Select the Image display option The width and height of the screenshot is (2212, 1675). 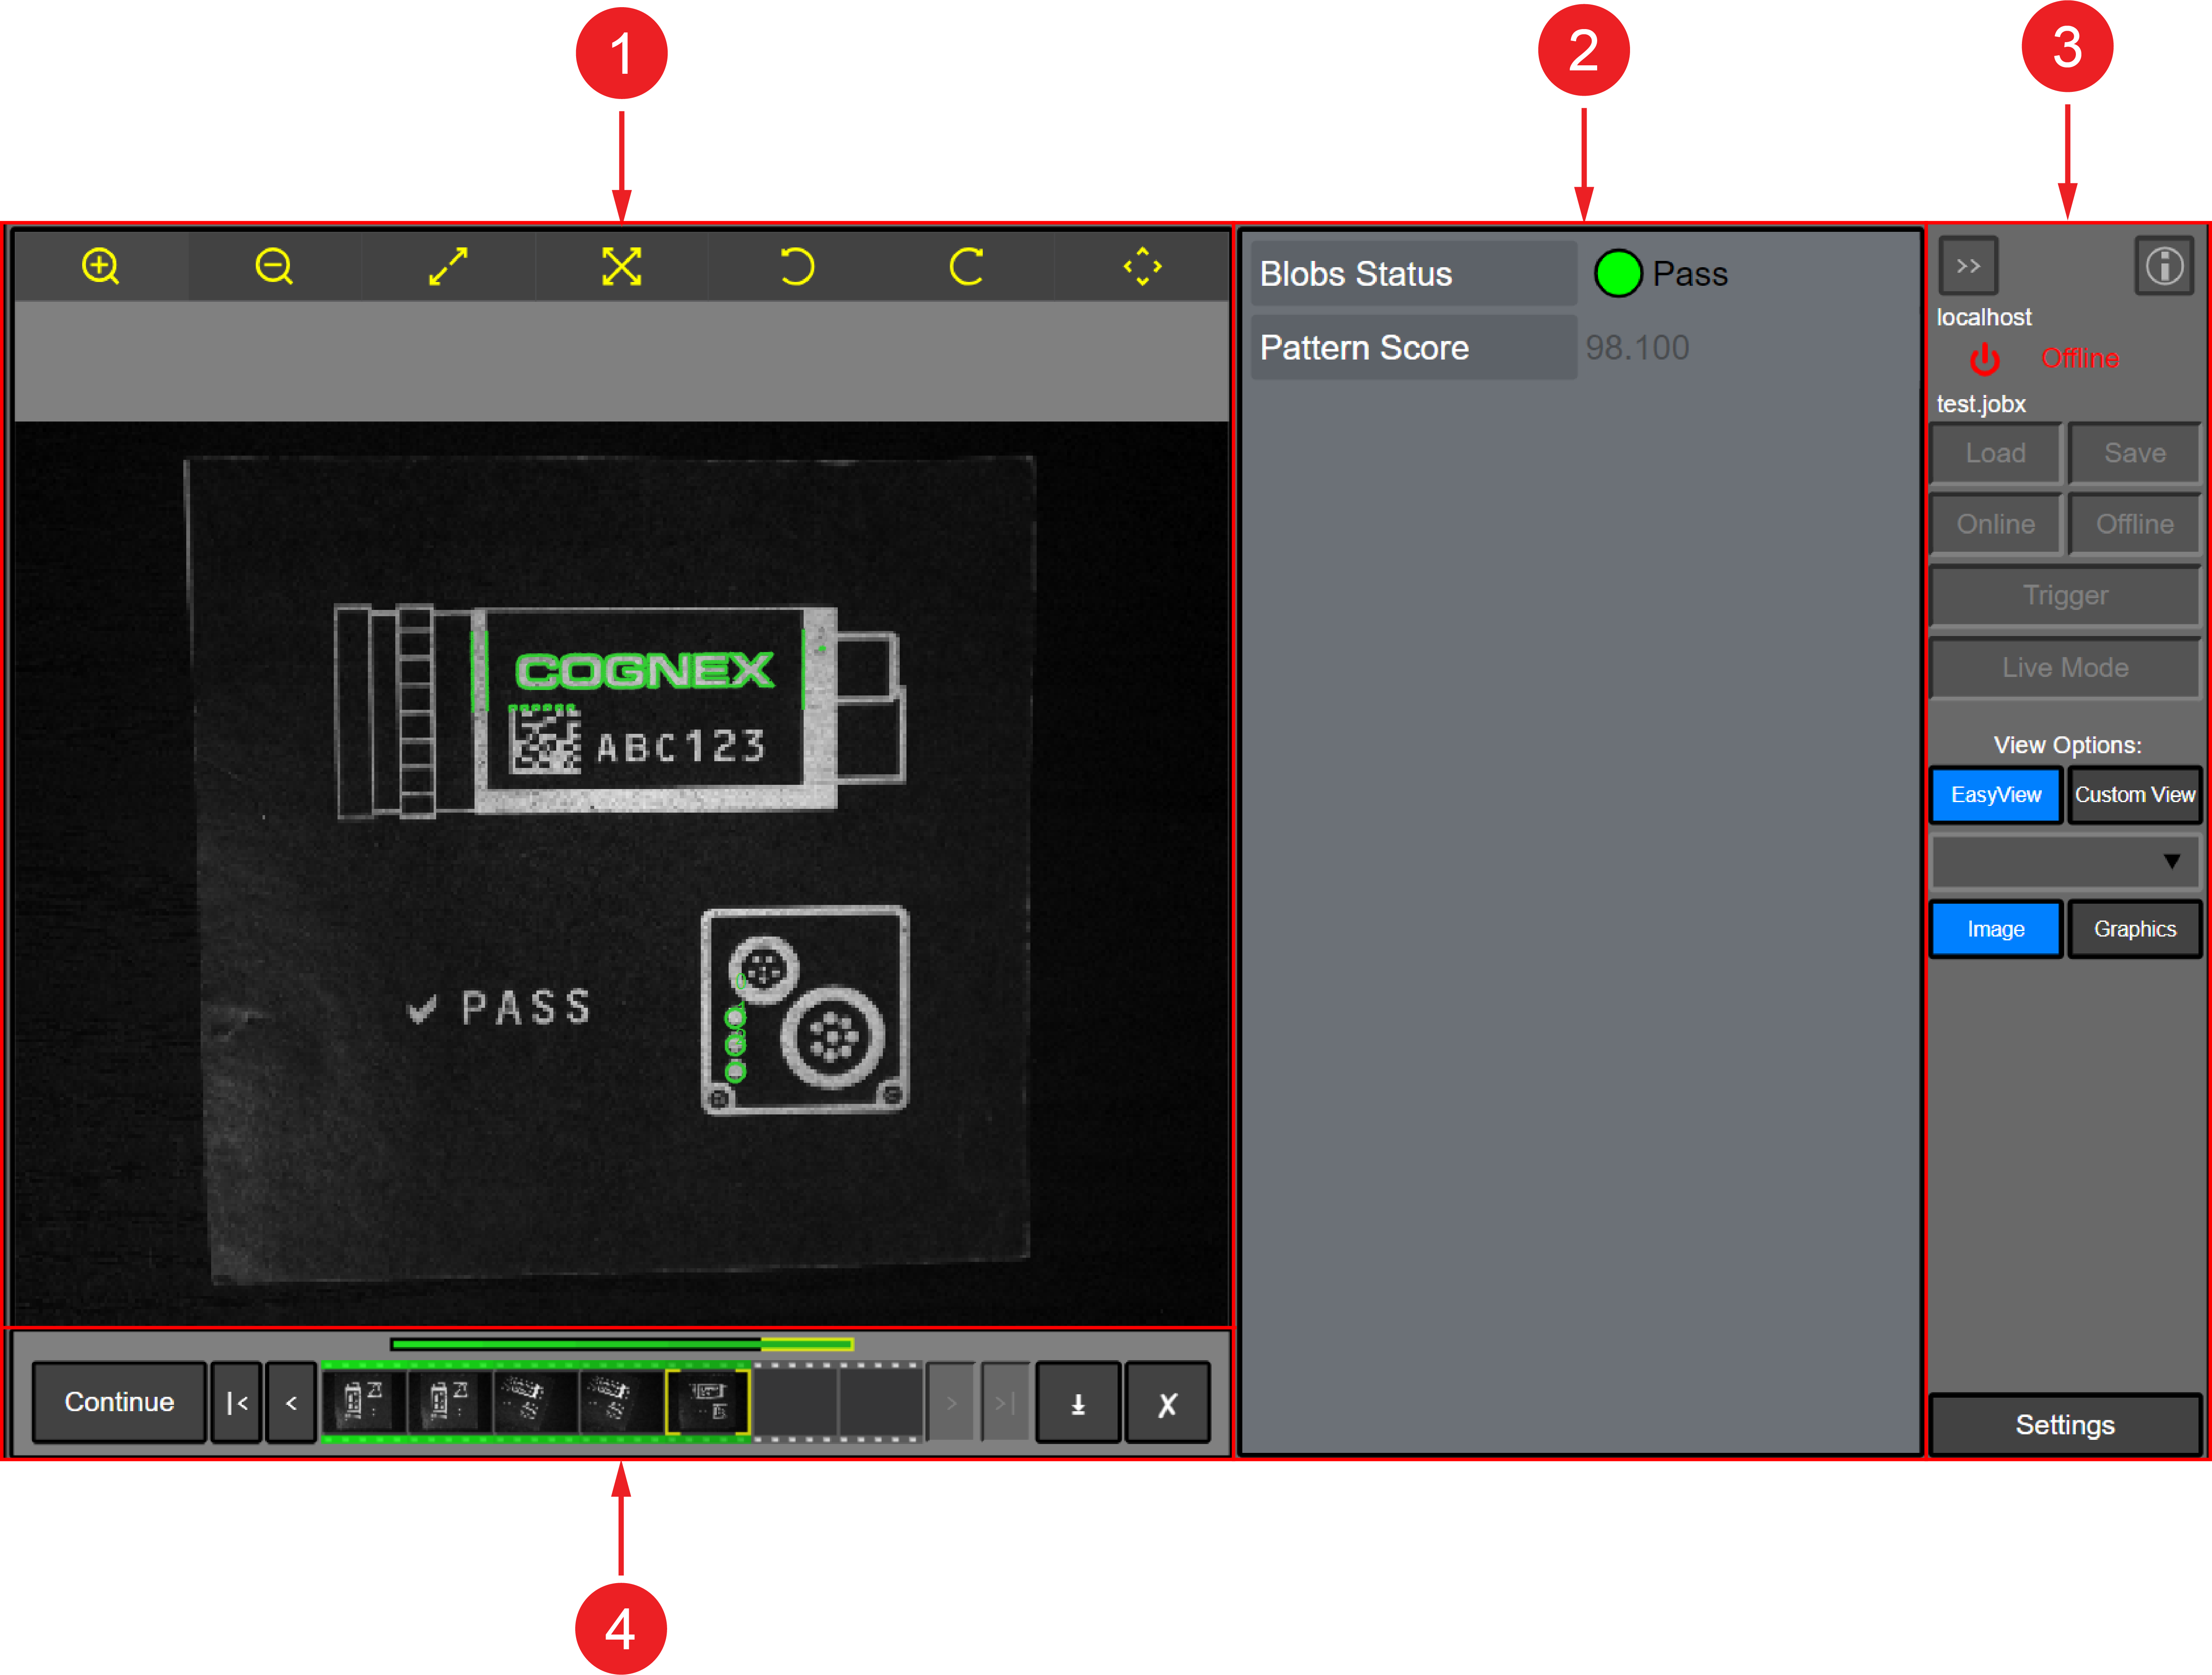tap(1995, 929)
